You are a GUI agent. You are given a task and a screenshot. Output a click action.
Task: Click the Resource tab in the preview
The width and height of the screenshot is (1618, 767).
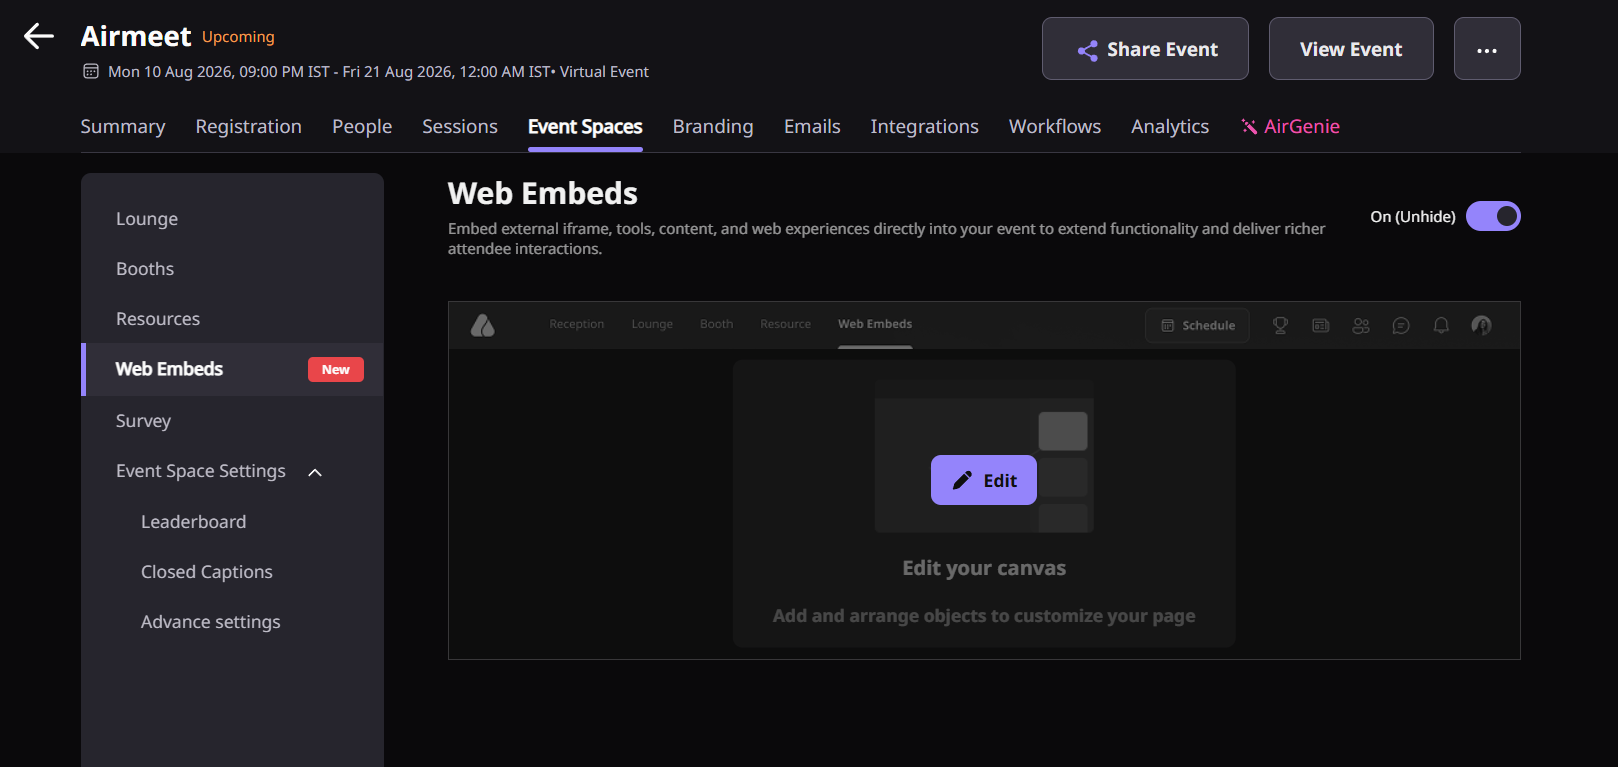click(786, 324)
